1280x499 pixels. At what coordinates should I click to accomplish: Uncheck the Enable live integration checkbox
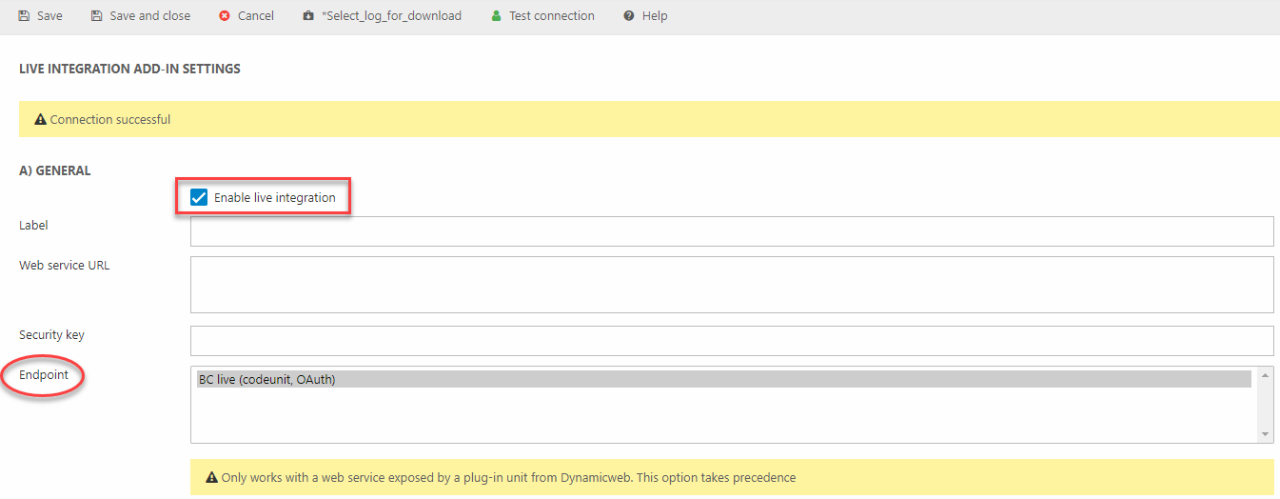[199, 198]
